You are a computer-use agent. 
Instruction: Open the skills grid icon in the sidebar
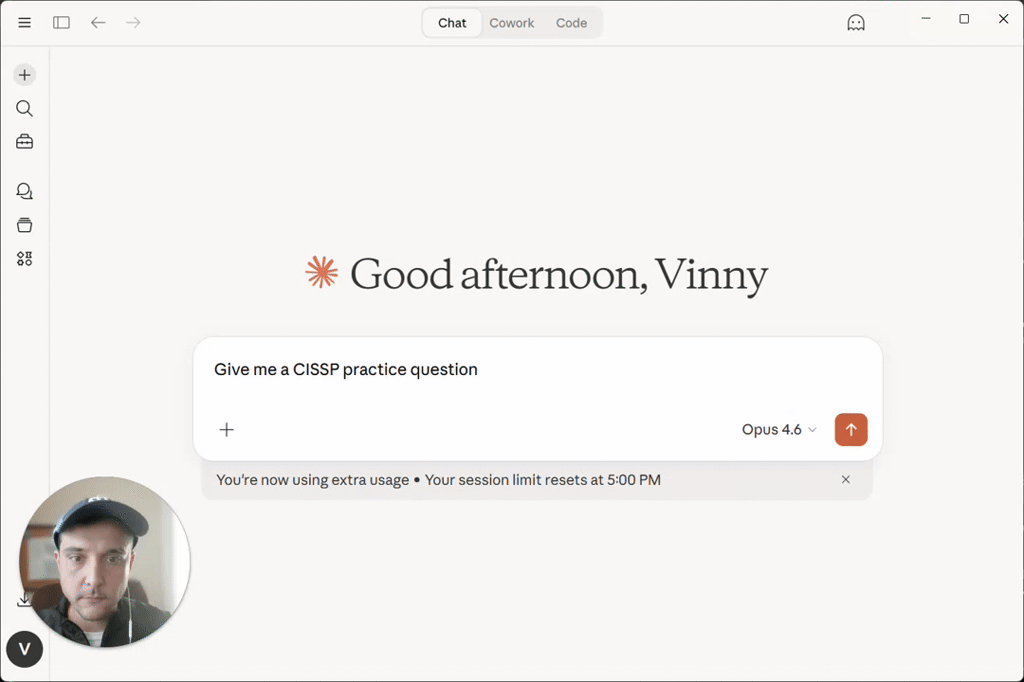click(24, 258)
